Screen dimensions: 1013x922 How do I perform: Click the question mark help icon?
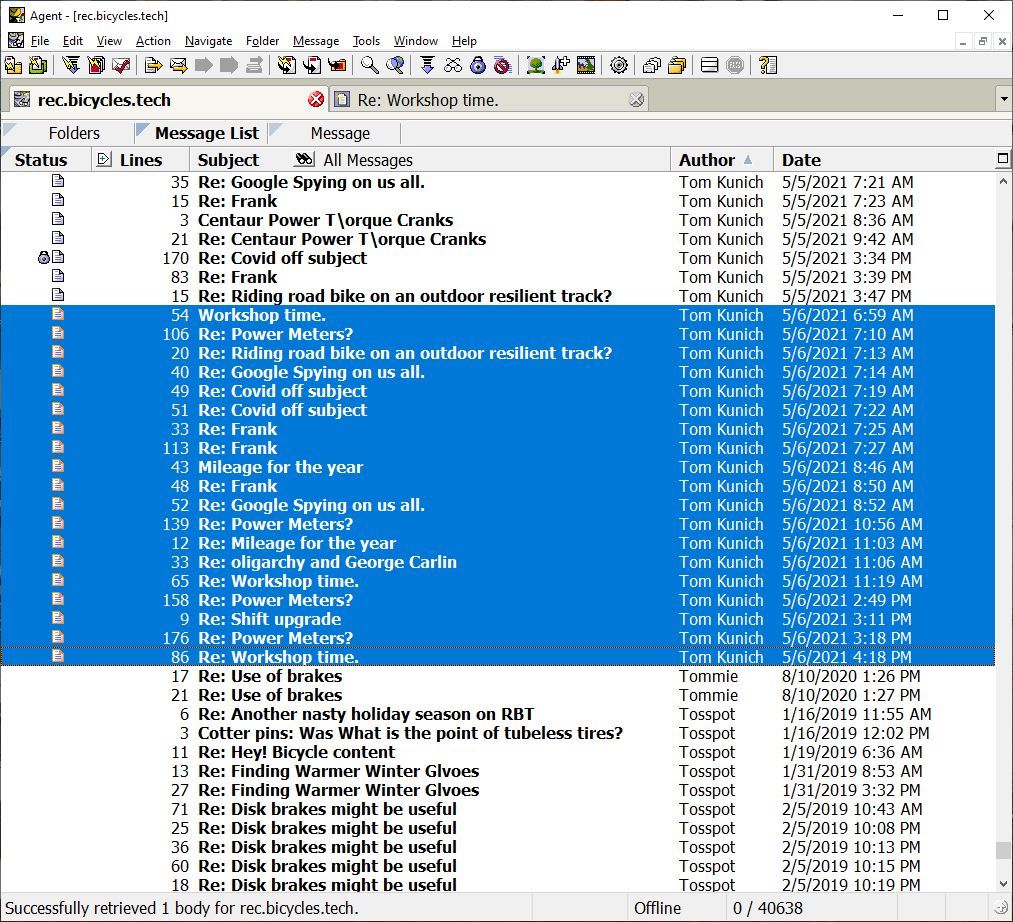767,66
